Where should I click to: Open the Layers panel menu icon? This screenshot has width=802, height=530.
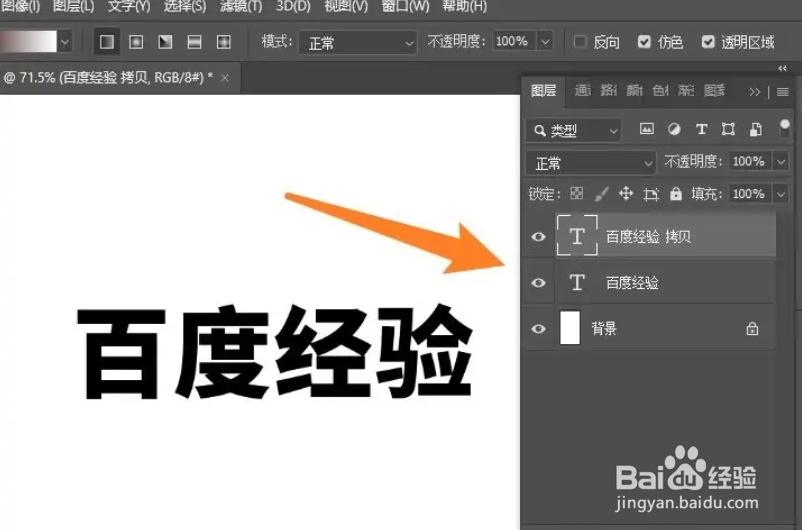(x=783, y=92)
